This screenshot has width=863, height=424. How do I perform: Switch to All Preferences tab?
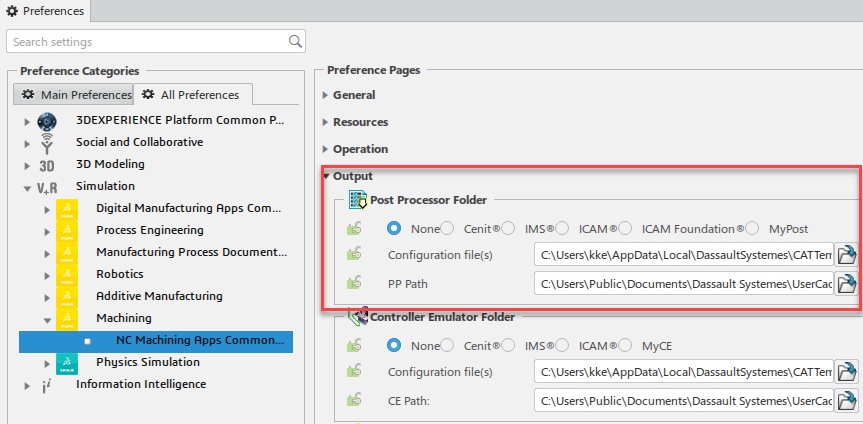click(x=193, y=95)
